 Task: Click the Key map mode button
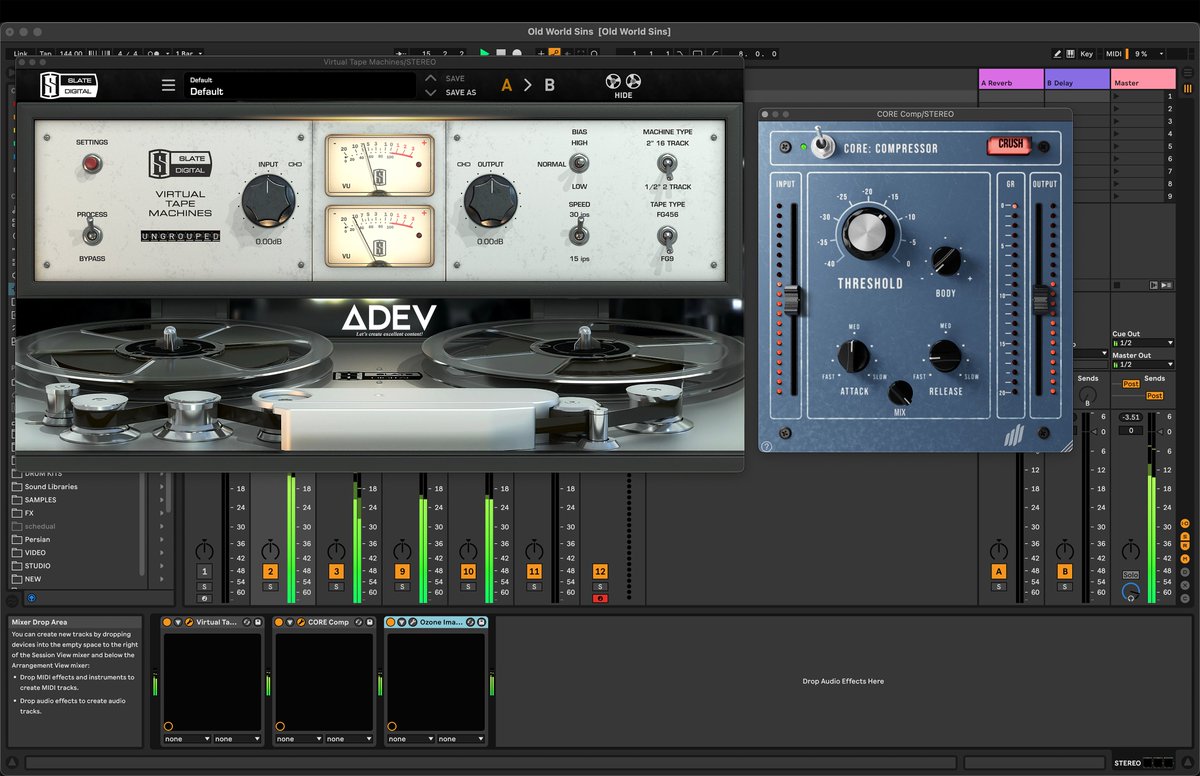pos(1087,53)
